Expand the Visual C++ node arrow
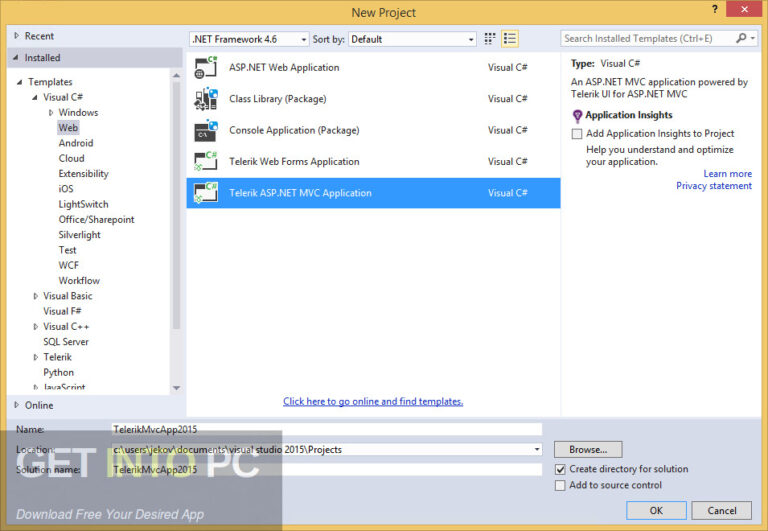This screenshot has height=531, width=768. [35, 327]
